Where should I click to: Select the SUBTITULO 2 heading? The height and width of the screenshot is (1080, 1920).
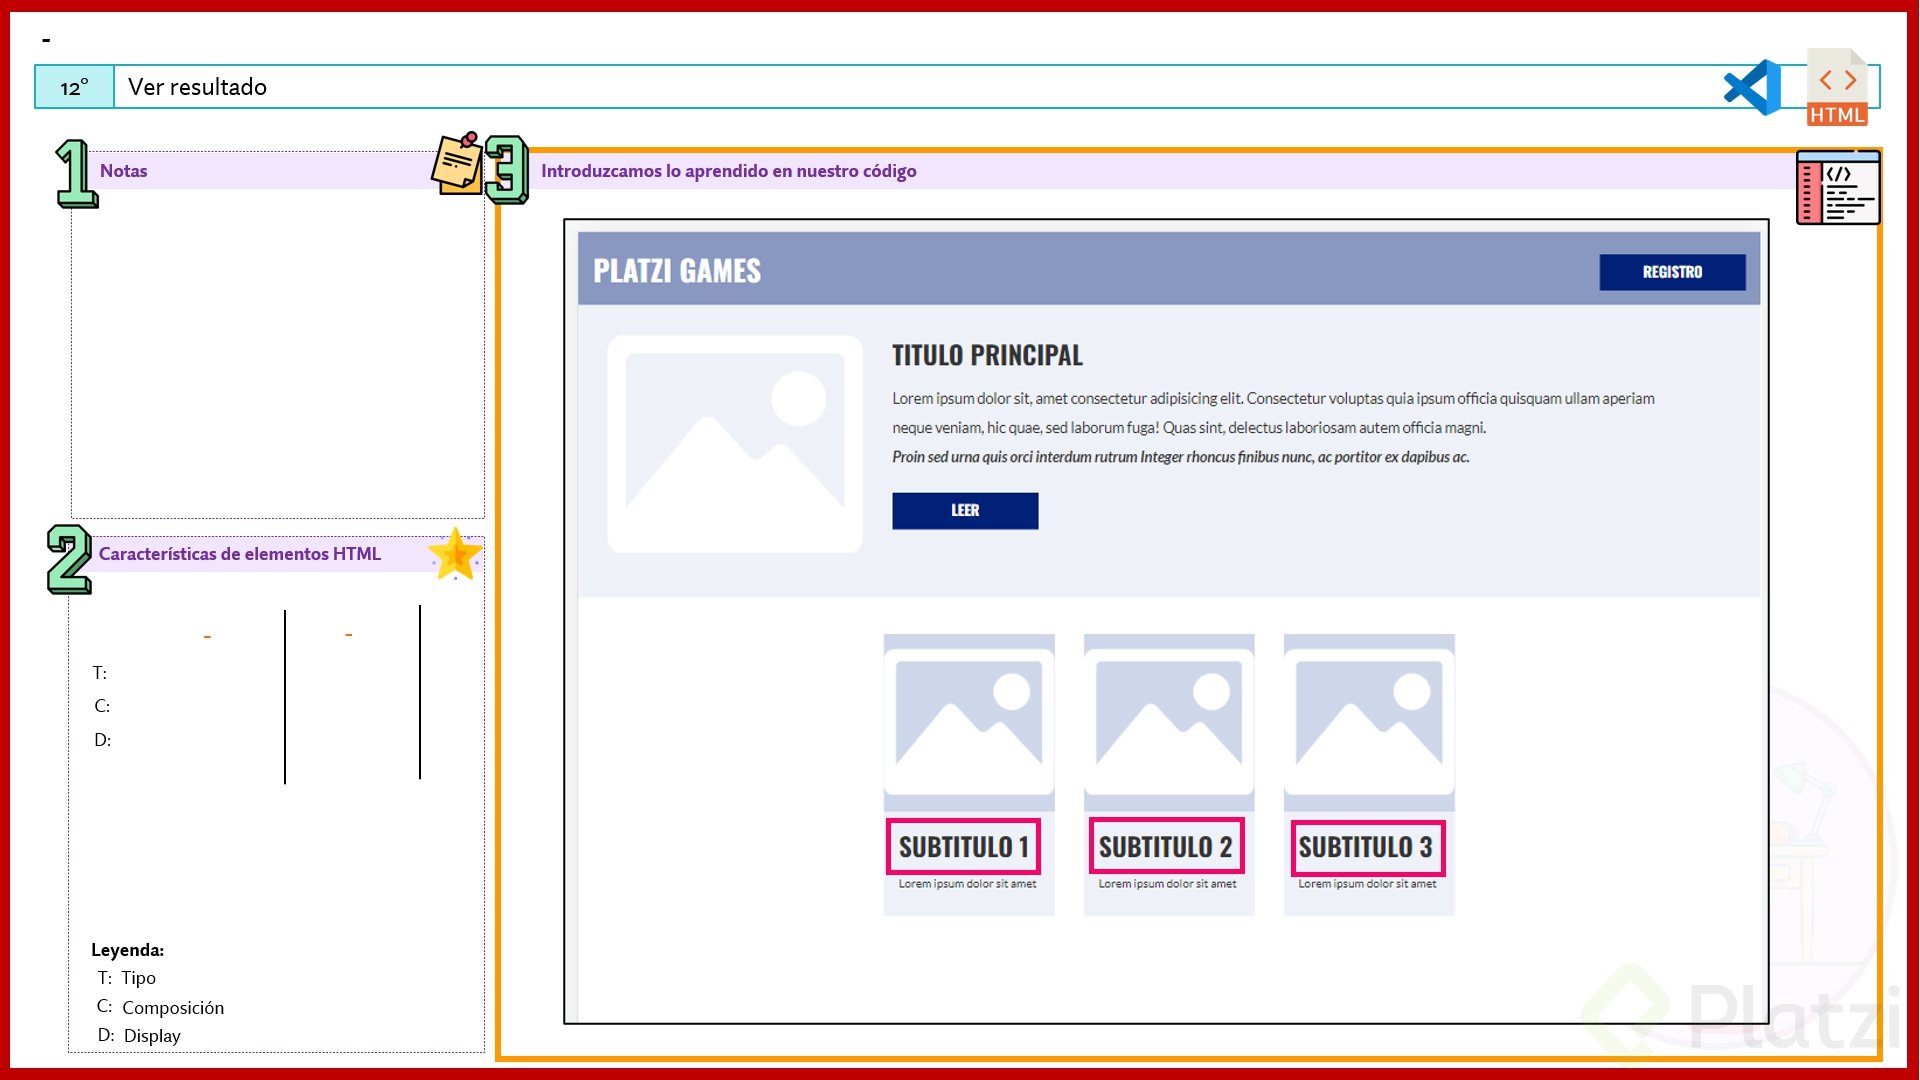point(1166,847)
